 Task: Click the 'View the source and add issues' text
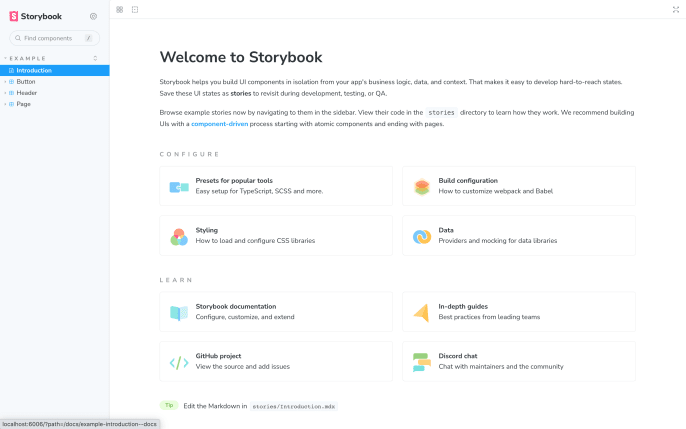click(x=243, y=366)
